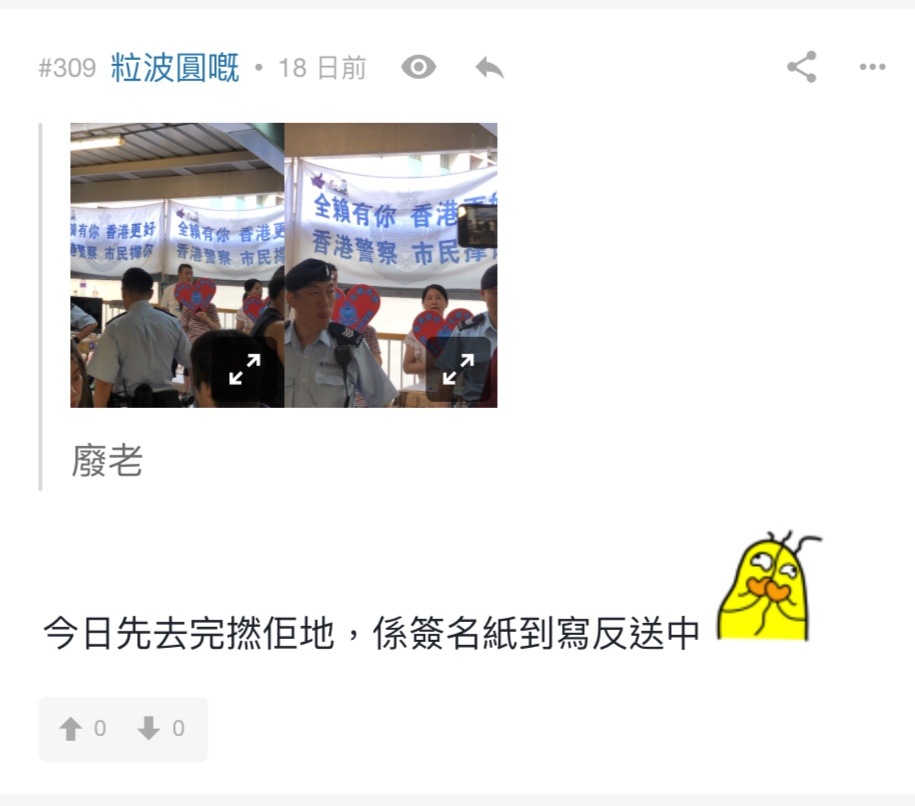Click the quoted text 廢老
The width and height of the screenshot is (915, 806).
pos(107,460)
